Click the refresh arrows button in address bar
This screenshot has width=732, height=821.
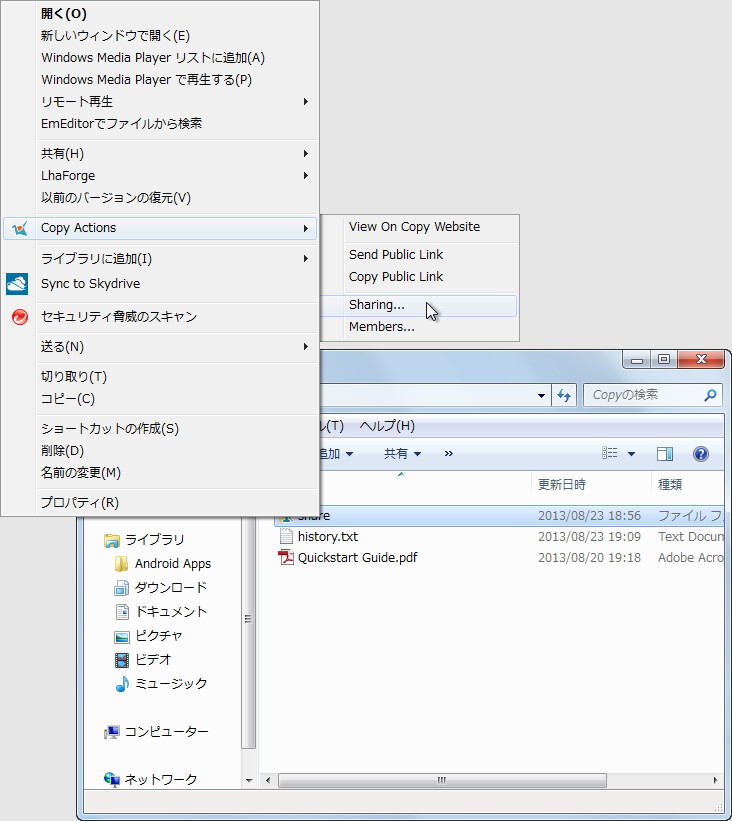(564, 395)
